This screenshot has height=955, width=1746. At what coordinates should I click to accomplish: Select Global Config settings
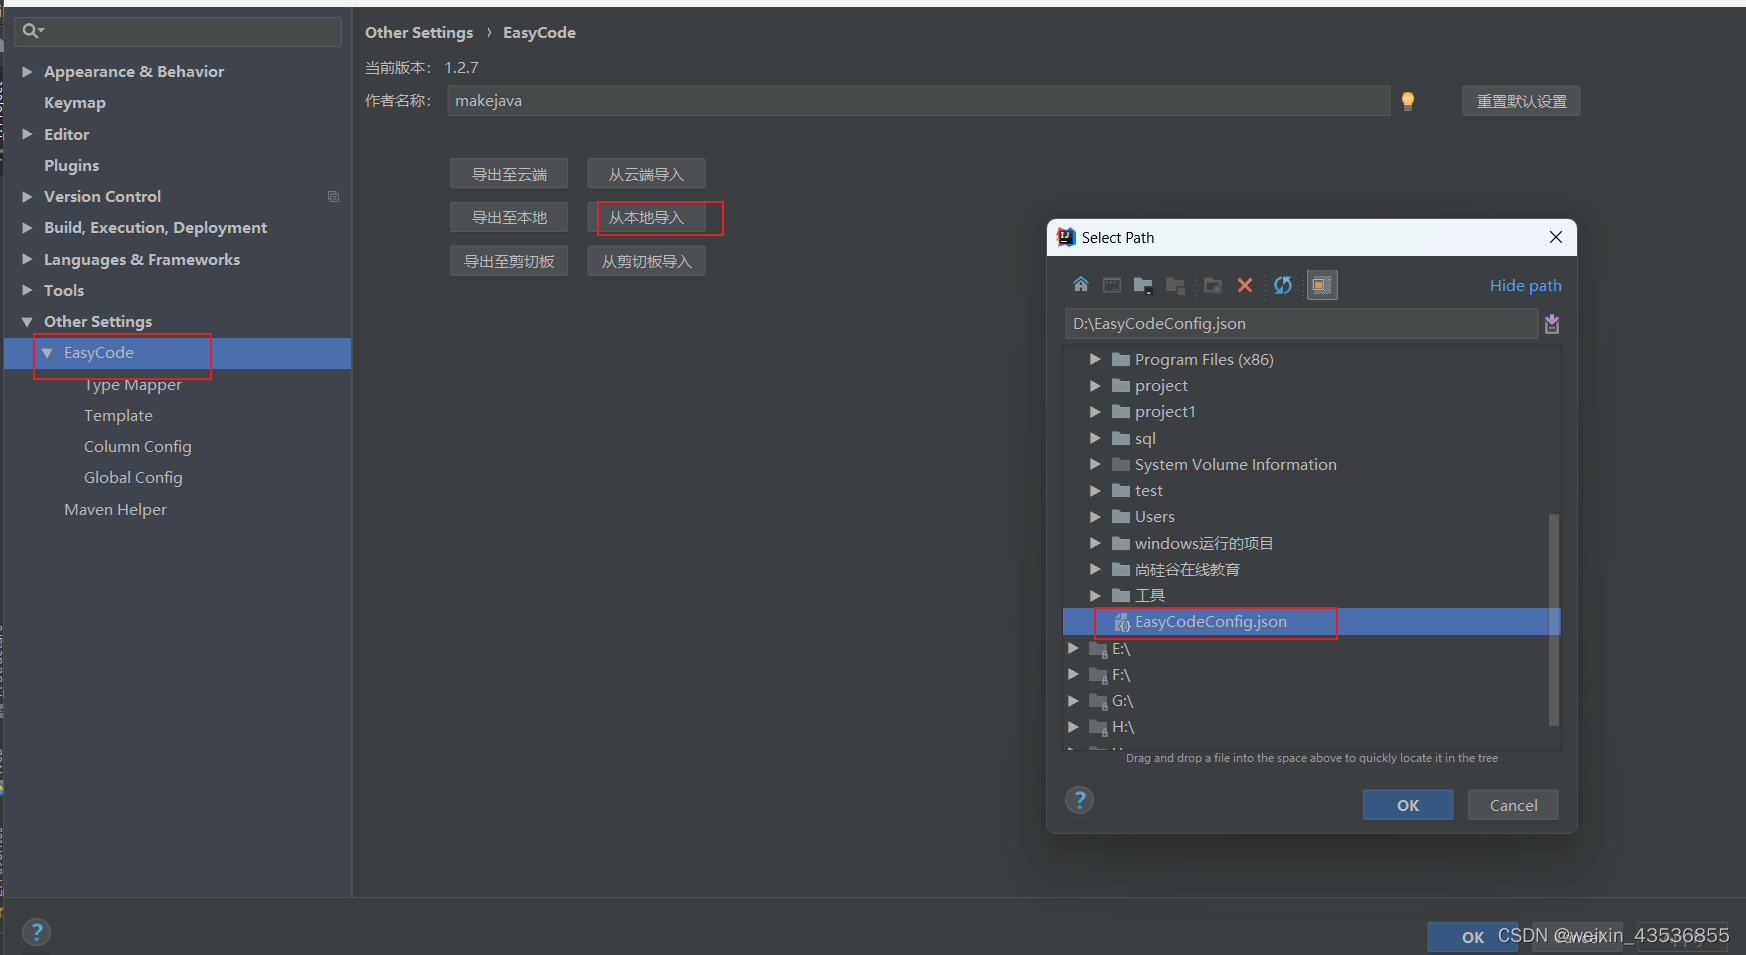coord(133,478)
